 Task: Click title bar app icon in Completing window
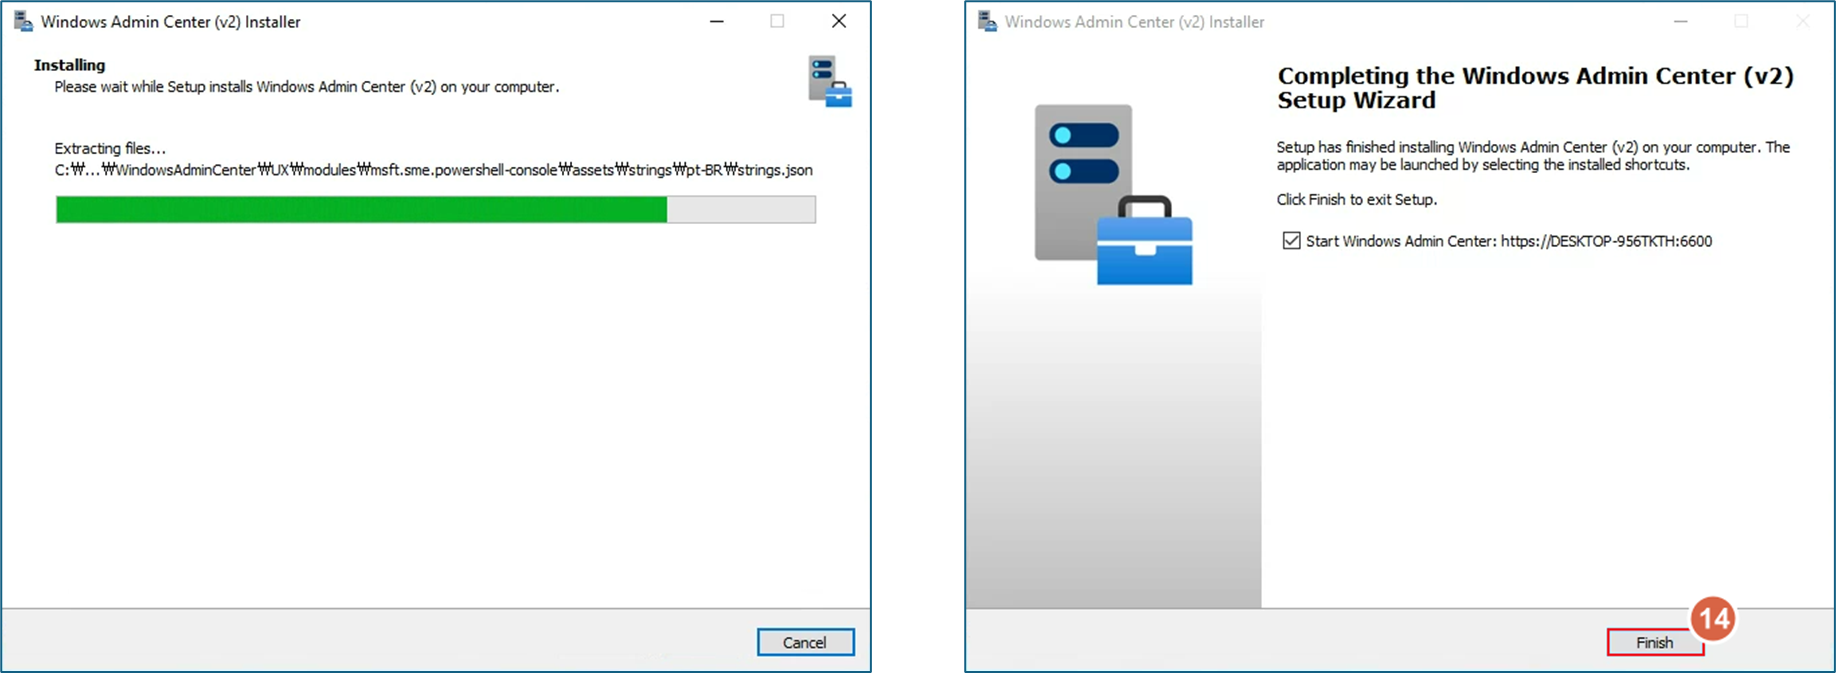(x=987, y=21)
